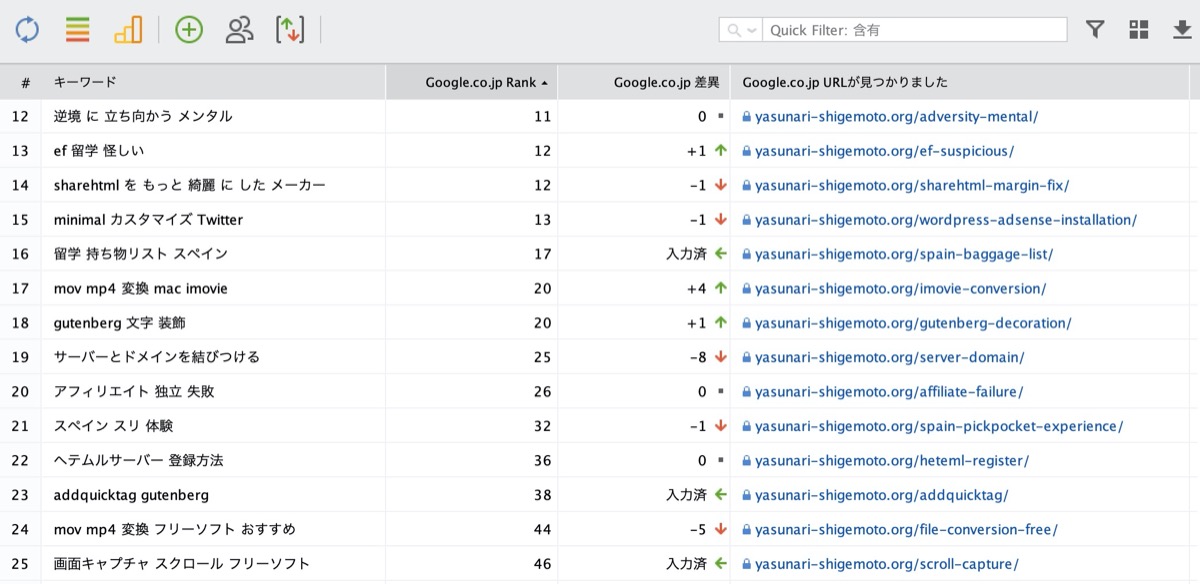Open the ef-suspicious URL link
This screenshot has height=584, width=1200.
click(884, 151)
